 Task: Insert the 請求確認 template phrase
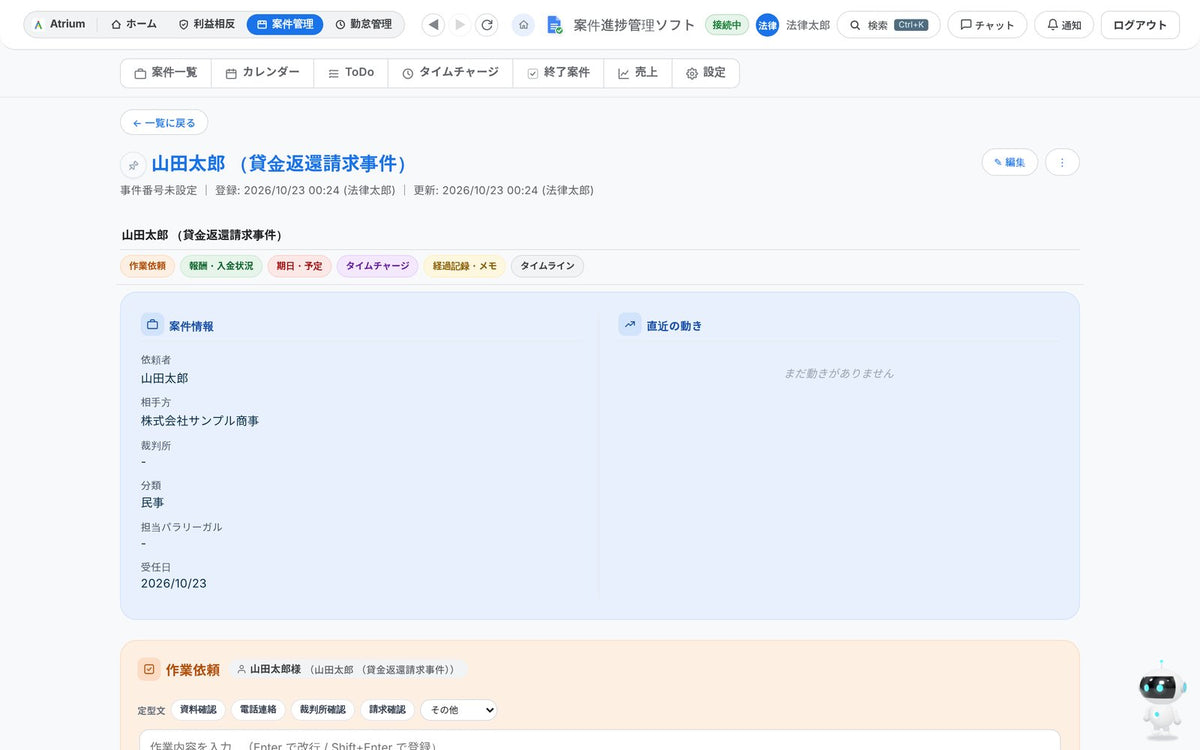tap(387, 709)
